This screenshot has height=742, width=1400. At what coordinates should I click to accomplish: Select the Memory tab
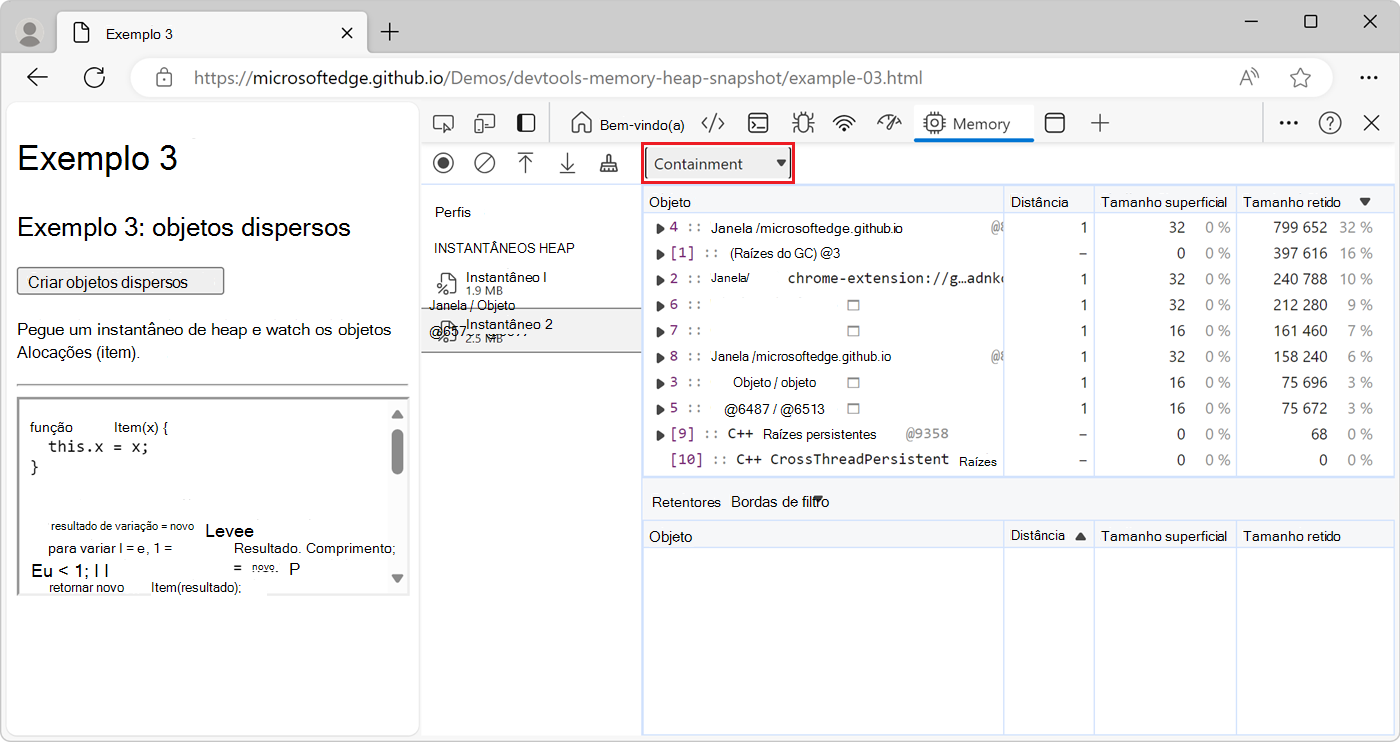coord(973,124)
